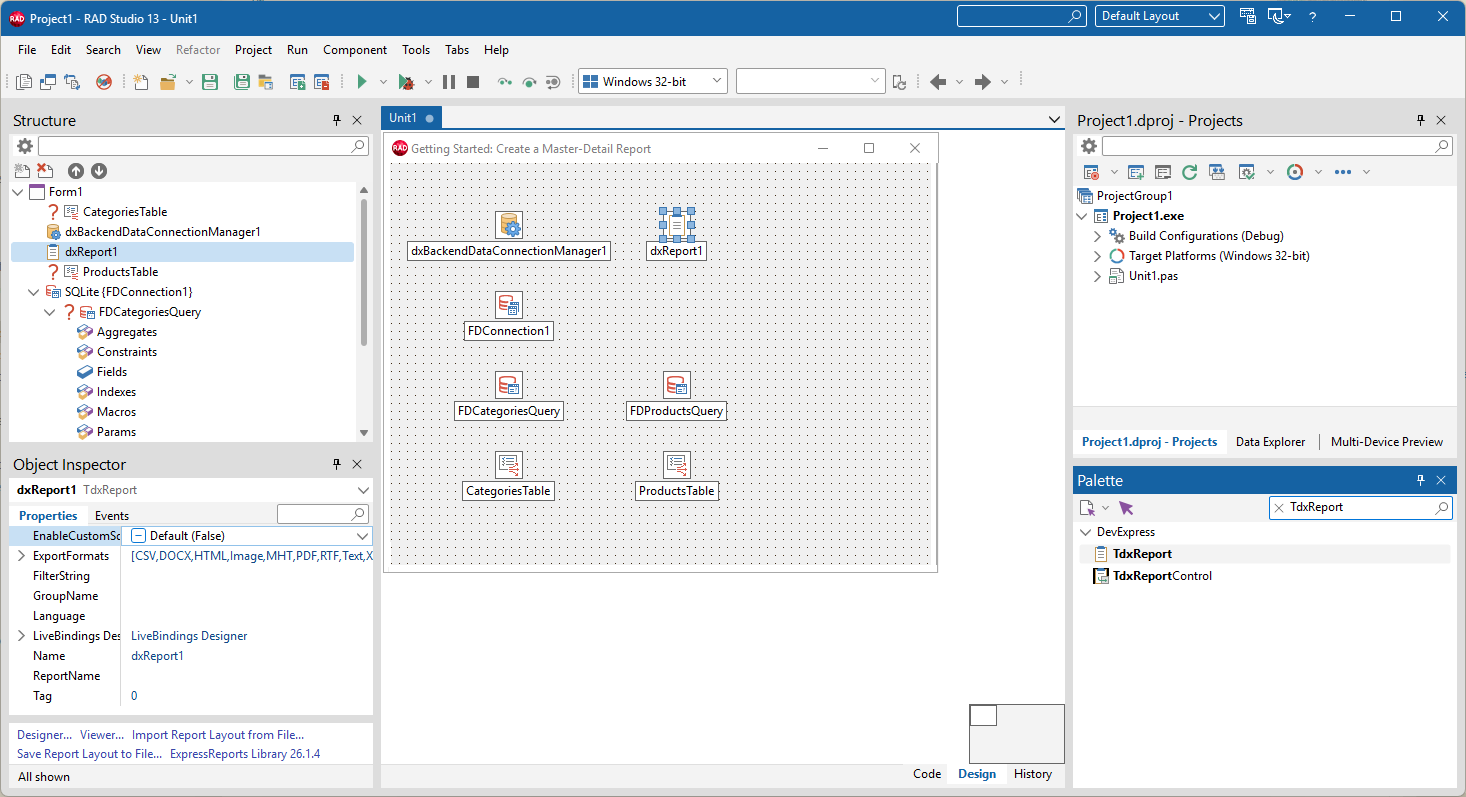Click the Save file toolbar icon
1466x797 pixels.
(210, 82)
